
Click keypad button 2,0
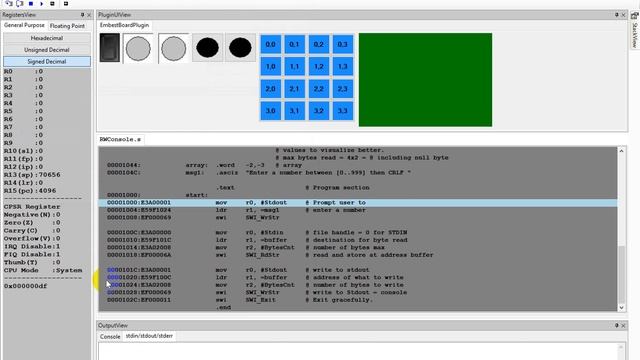pos(270,89)
